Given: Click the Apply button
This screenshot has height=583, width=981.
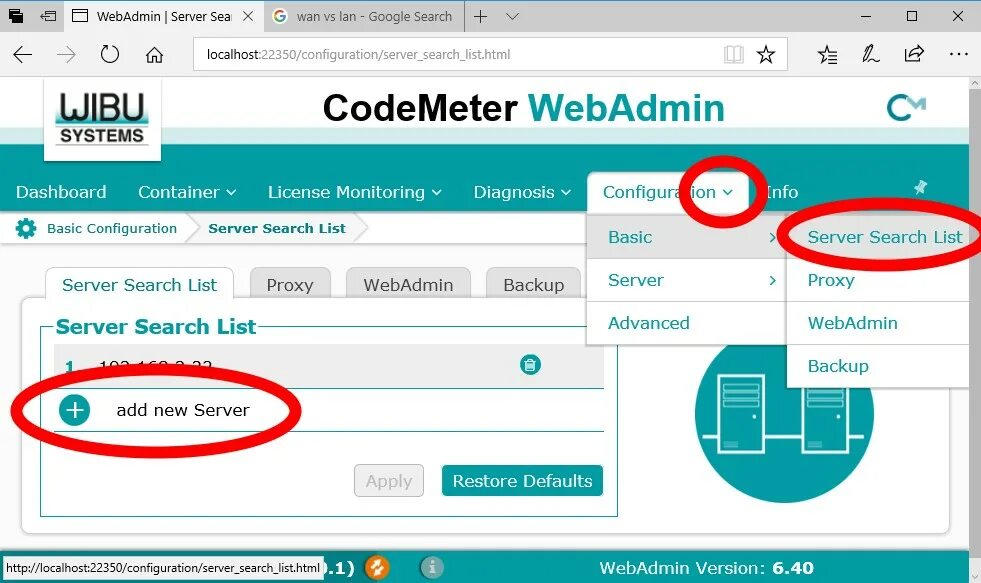Looking at the screenshot, I should tap(389, 480).
